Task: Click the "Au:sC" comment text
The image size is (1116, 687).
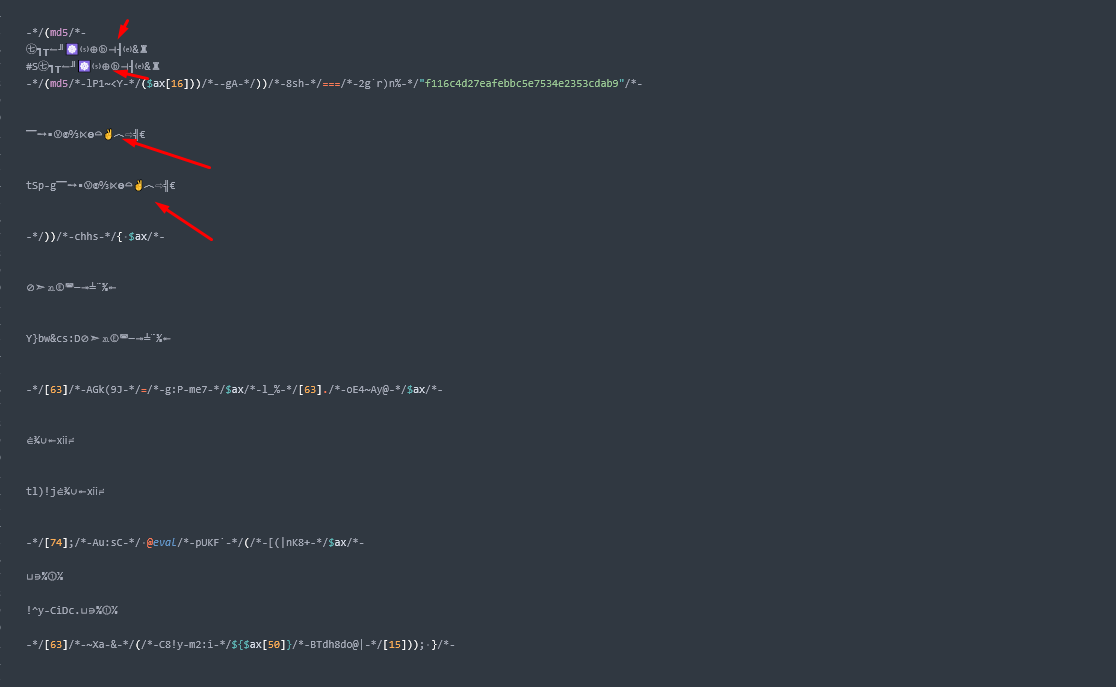Action: point(107,542)
